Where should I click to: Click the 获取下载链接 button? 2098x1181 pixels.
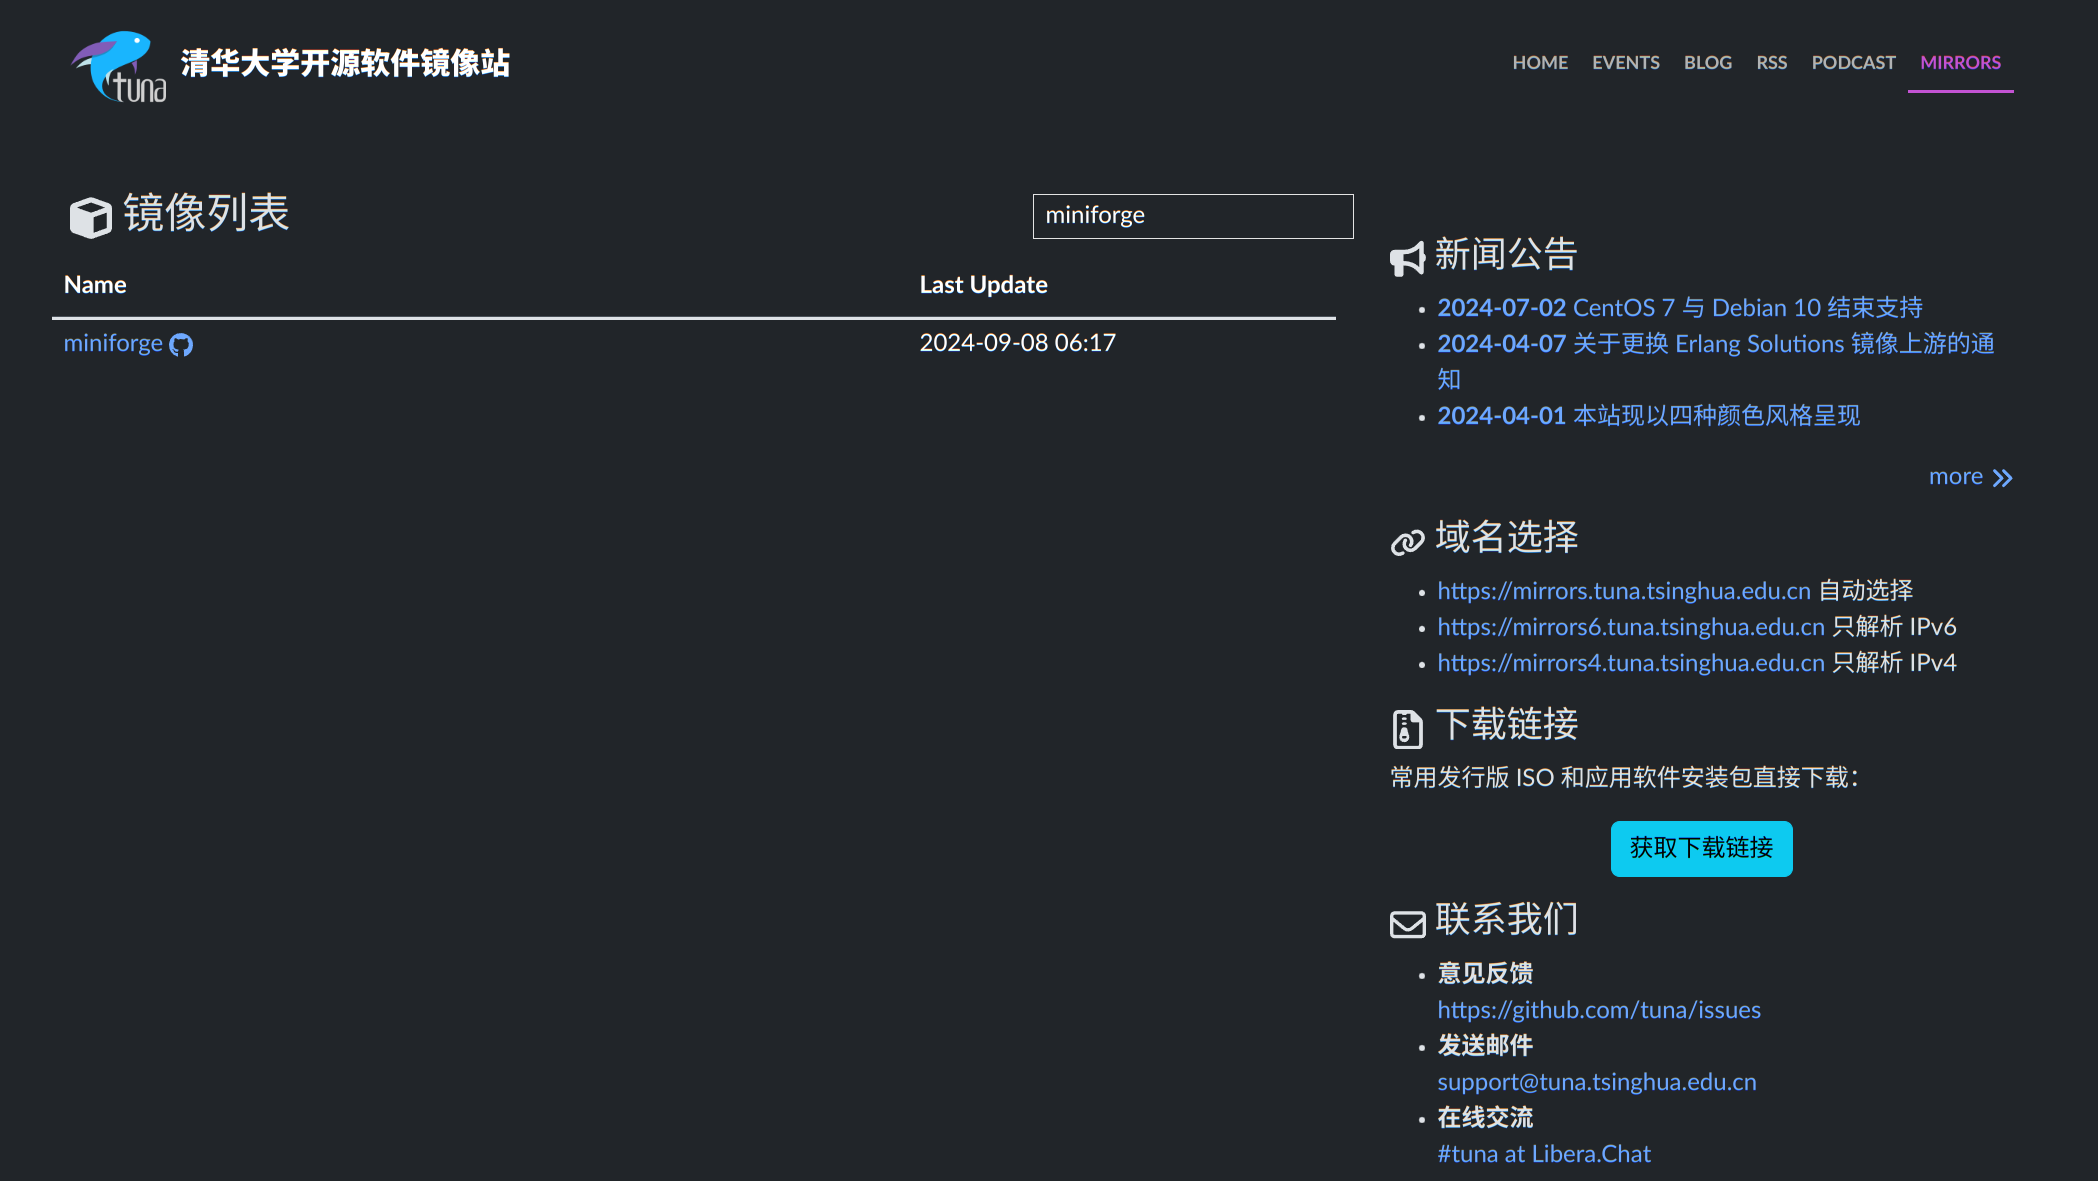[1701, 848]
